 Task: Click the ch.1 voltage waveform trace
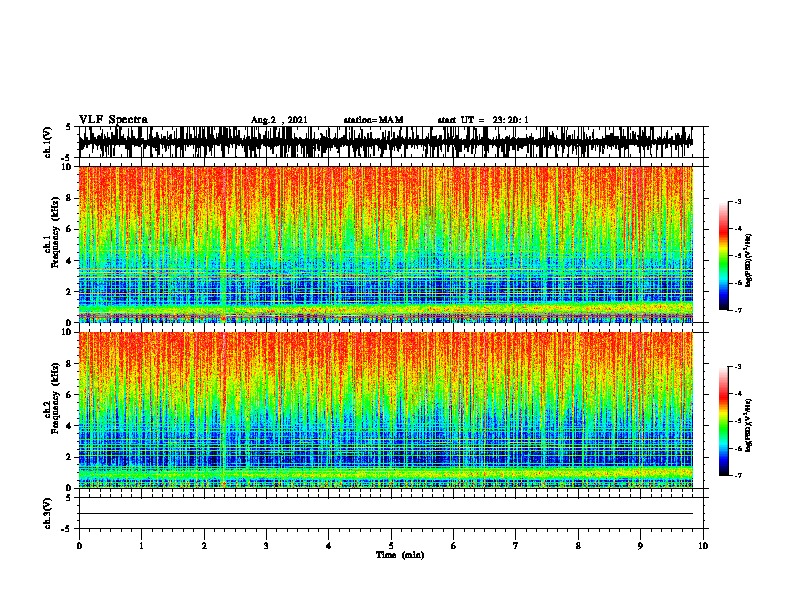click(386, 142)
